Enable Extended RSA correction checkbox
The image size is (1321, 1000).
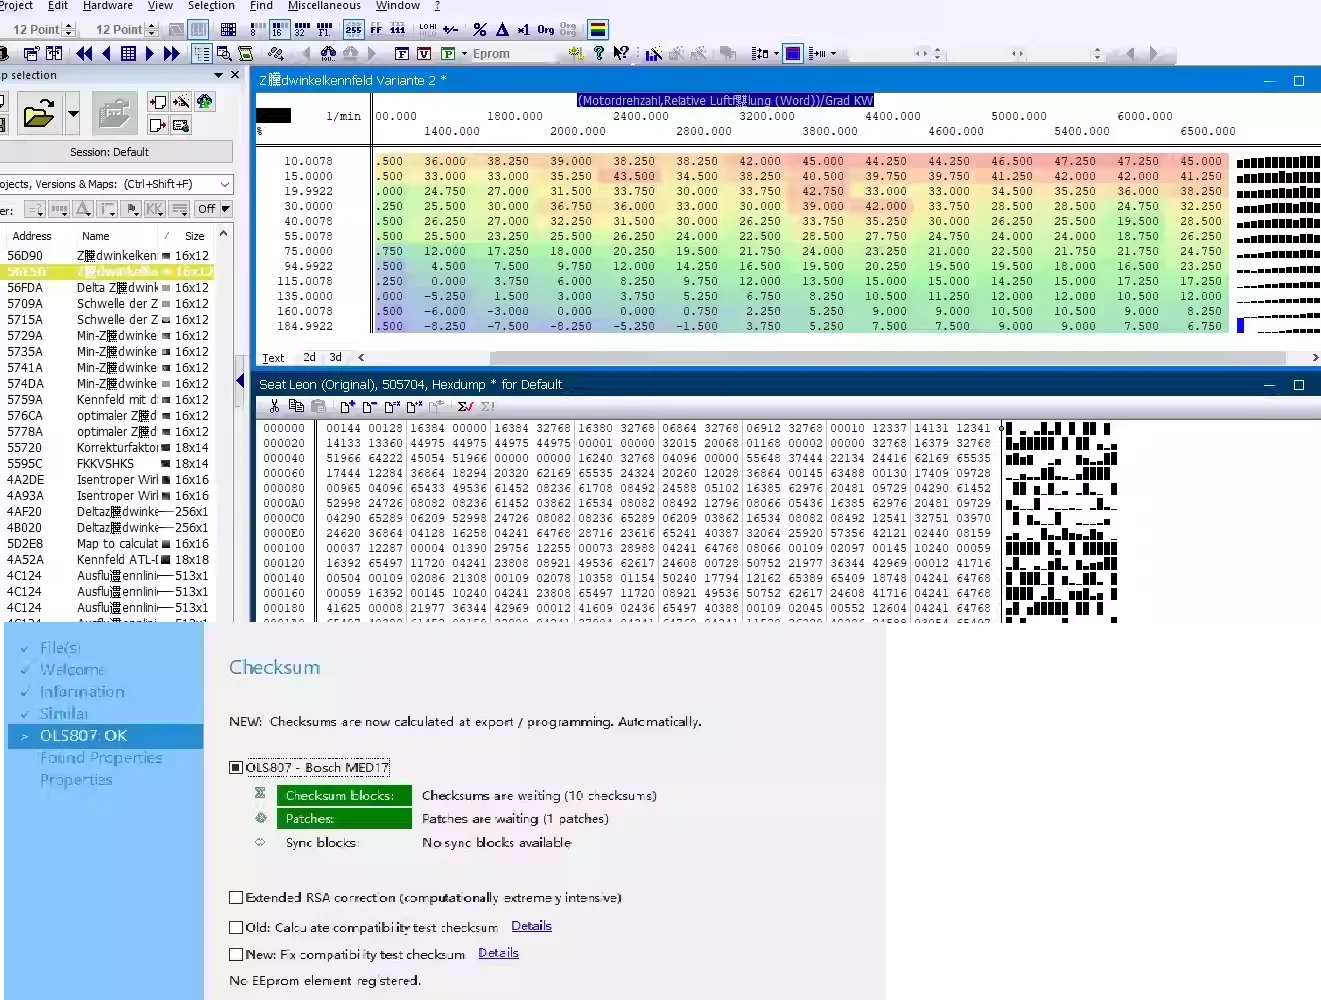tap(237, 897)
